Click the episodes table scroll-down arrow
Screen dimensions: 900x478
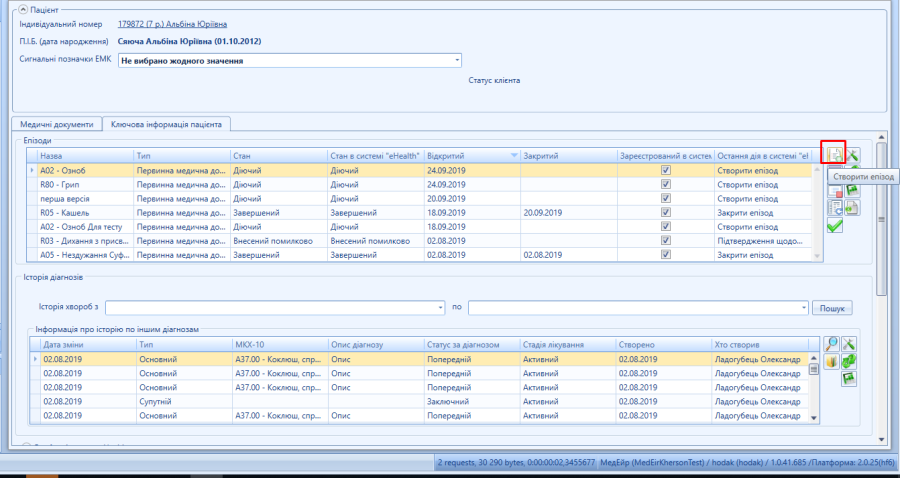[x=817, y=257]
